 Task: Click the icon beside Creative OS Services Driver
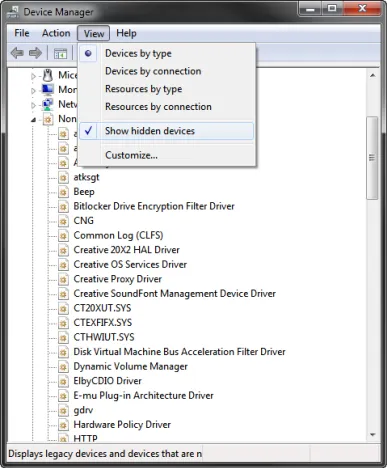click(x=63, y=265)
